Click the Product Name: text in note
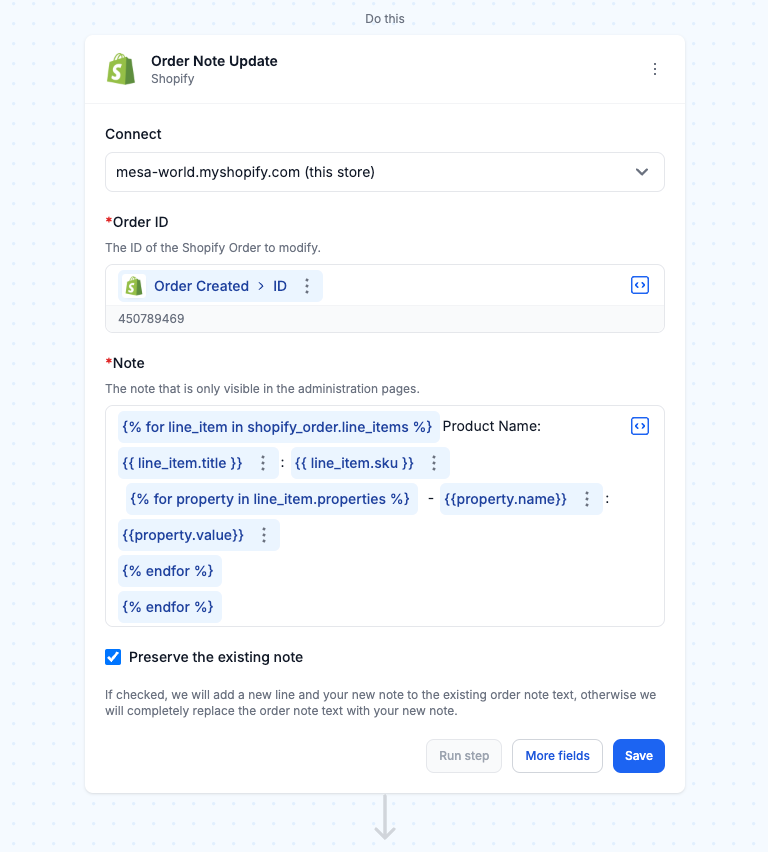Image resolution: width=768 pixels, height=852 pixels. pos(491,426)
